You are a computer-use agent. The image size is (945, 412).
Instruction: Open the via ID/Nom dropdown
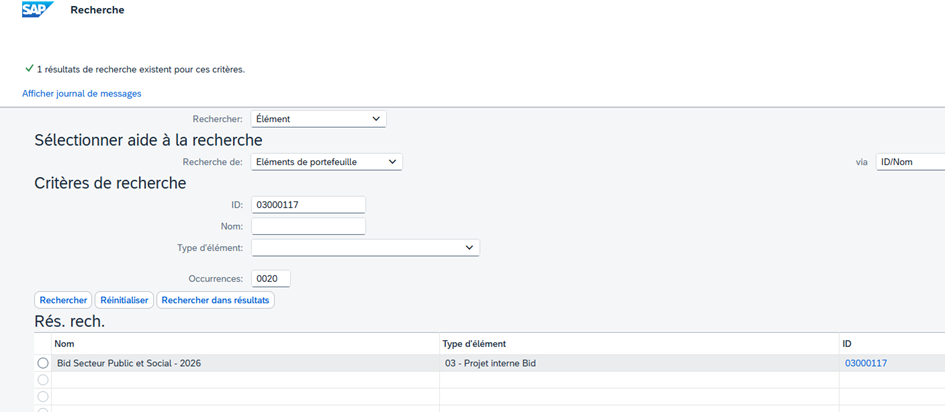click(909, 162)
